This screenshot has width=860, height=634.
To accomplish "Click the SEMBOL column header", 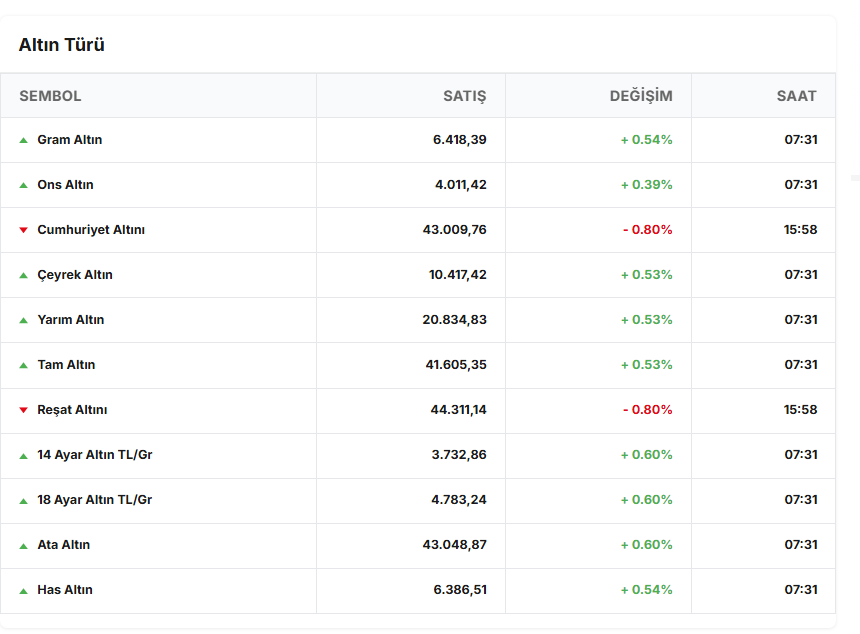I will click(50, 96).
